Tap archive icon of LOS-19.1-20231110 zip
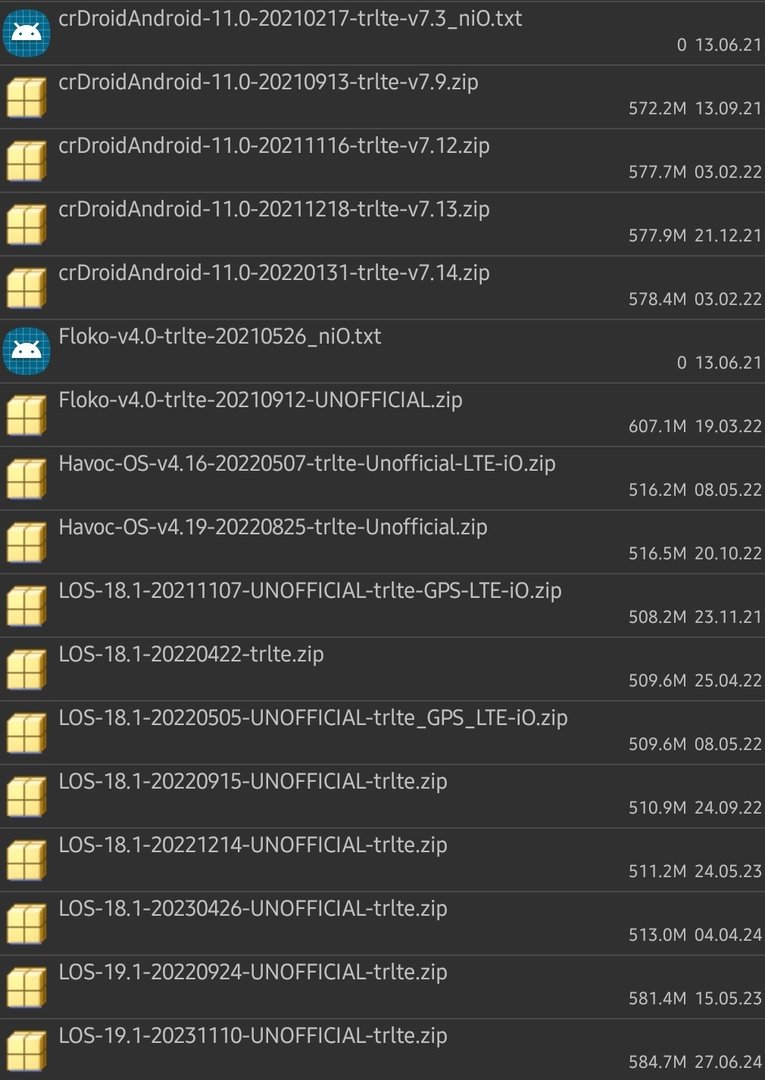Image resolution: width=765 pixels, height=1080 pixels. [x=26, y=1050]
